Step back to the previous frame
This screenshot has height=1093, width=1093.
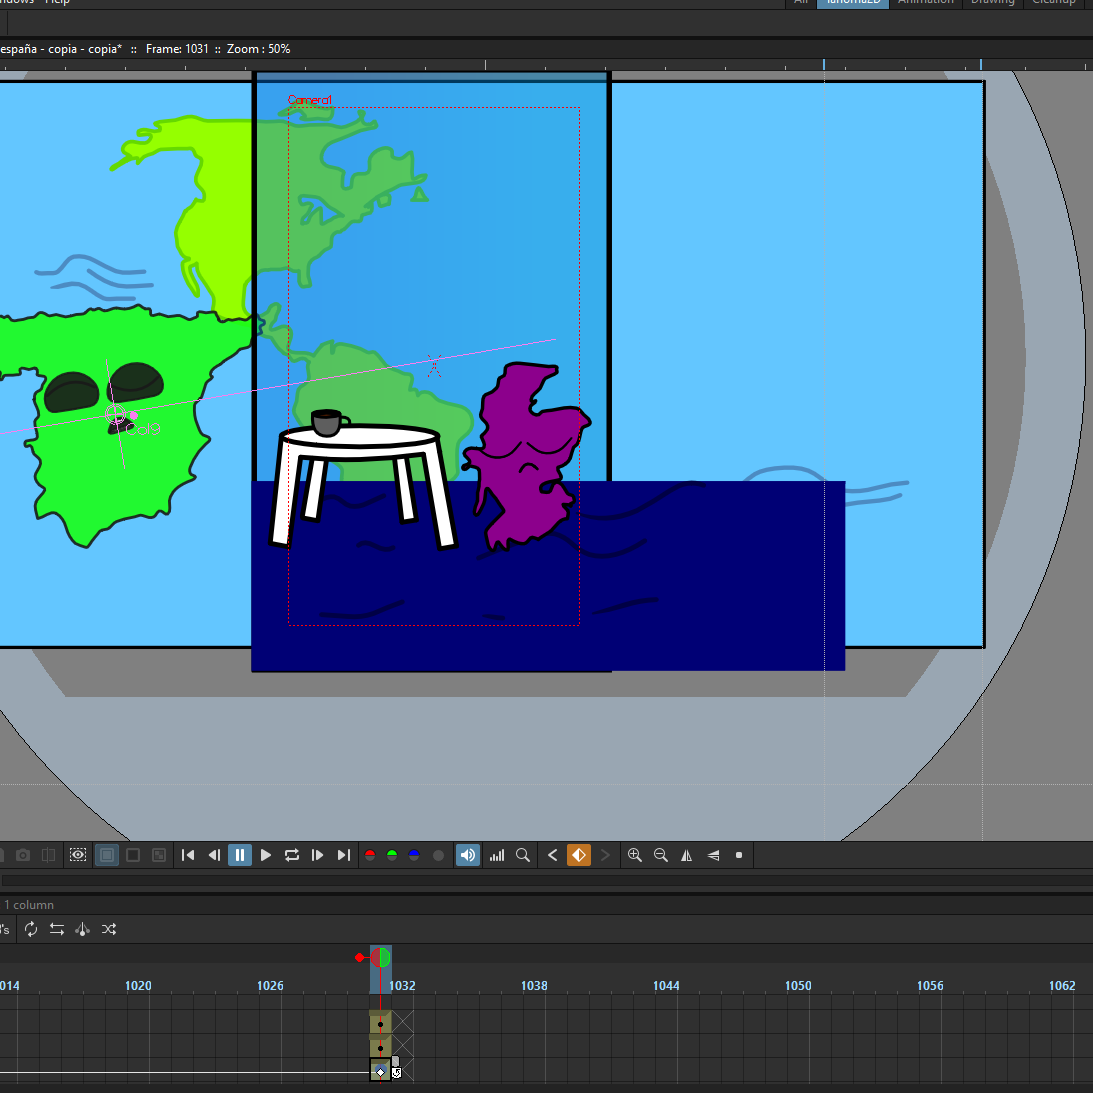point(214,855)
